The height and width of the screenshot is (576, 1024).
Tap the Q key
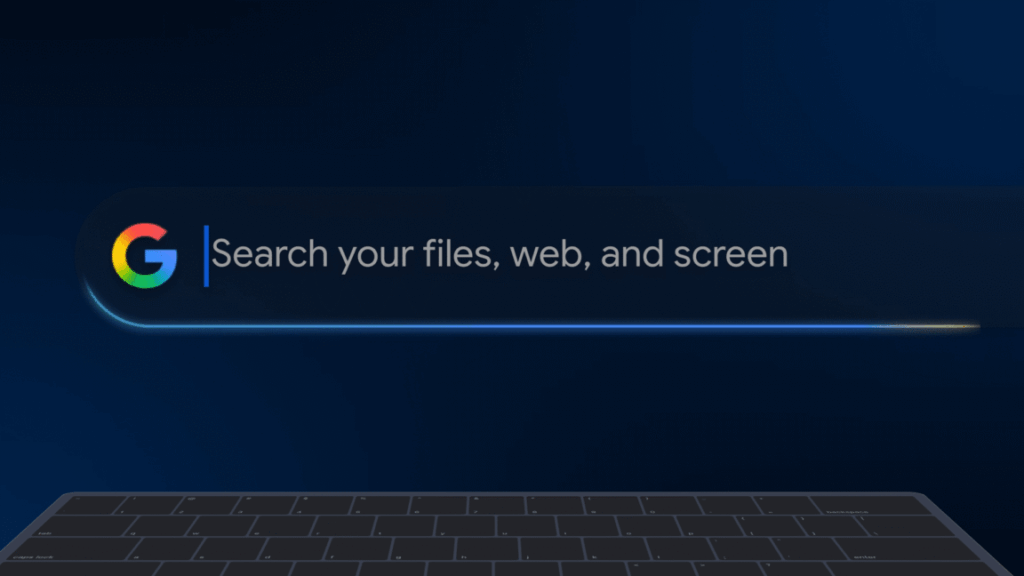pyautogui.click(x=161, y=525)
